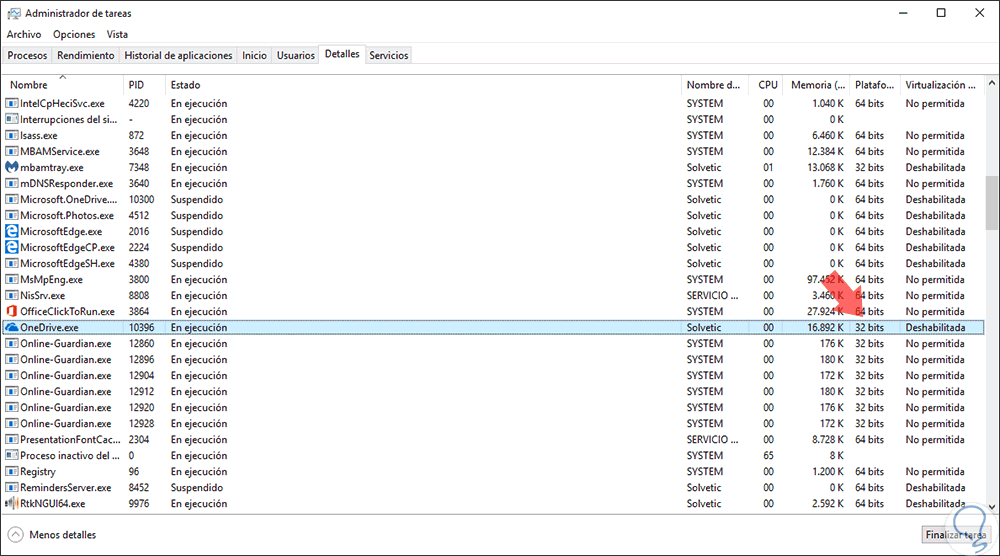The width and height of the screenshot is (1000, 556).
Task: Collapse view with Menos detalles arrow
Action: point(15,534)
